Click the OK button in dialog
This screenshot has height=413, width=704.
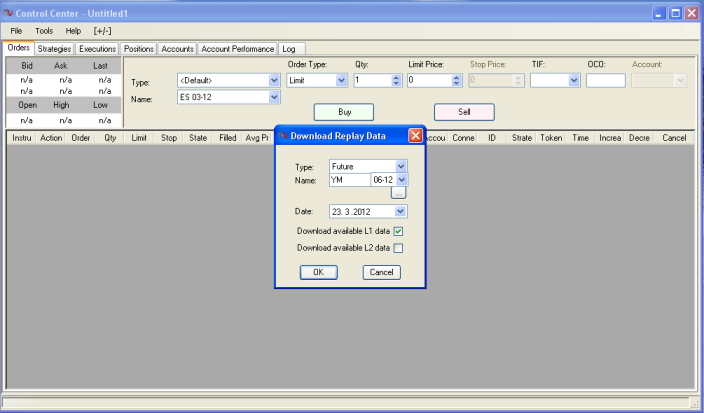[318, 272]
